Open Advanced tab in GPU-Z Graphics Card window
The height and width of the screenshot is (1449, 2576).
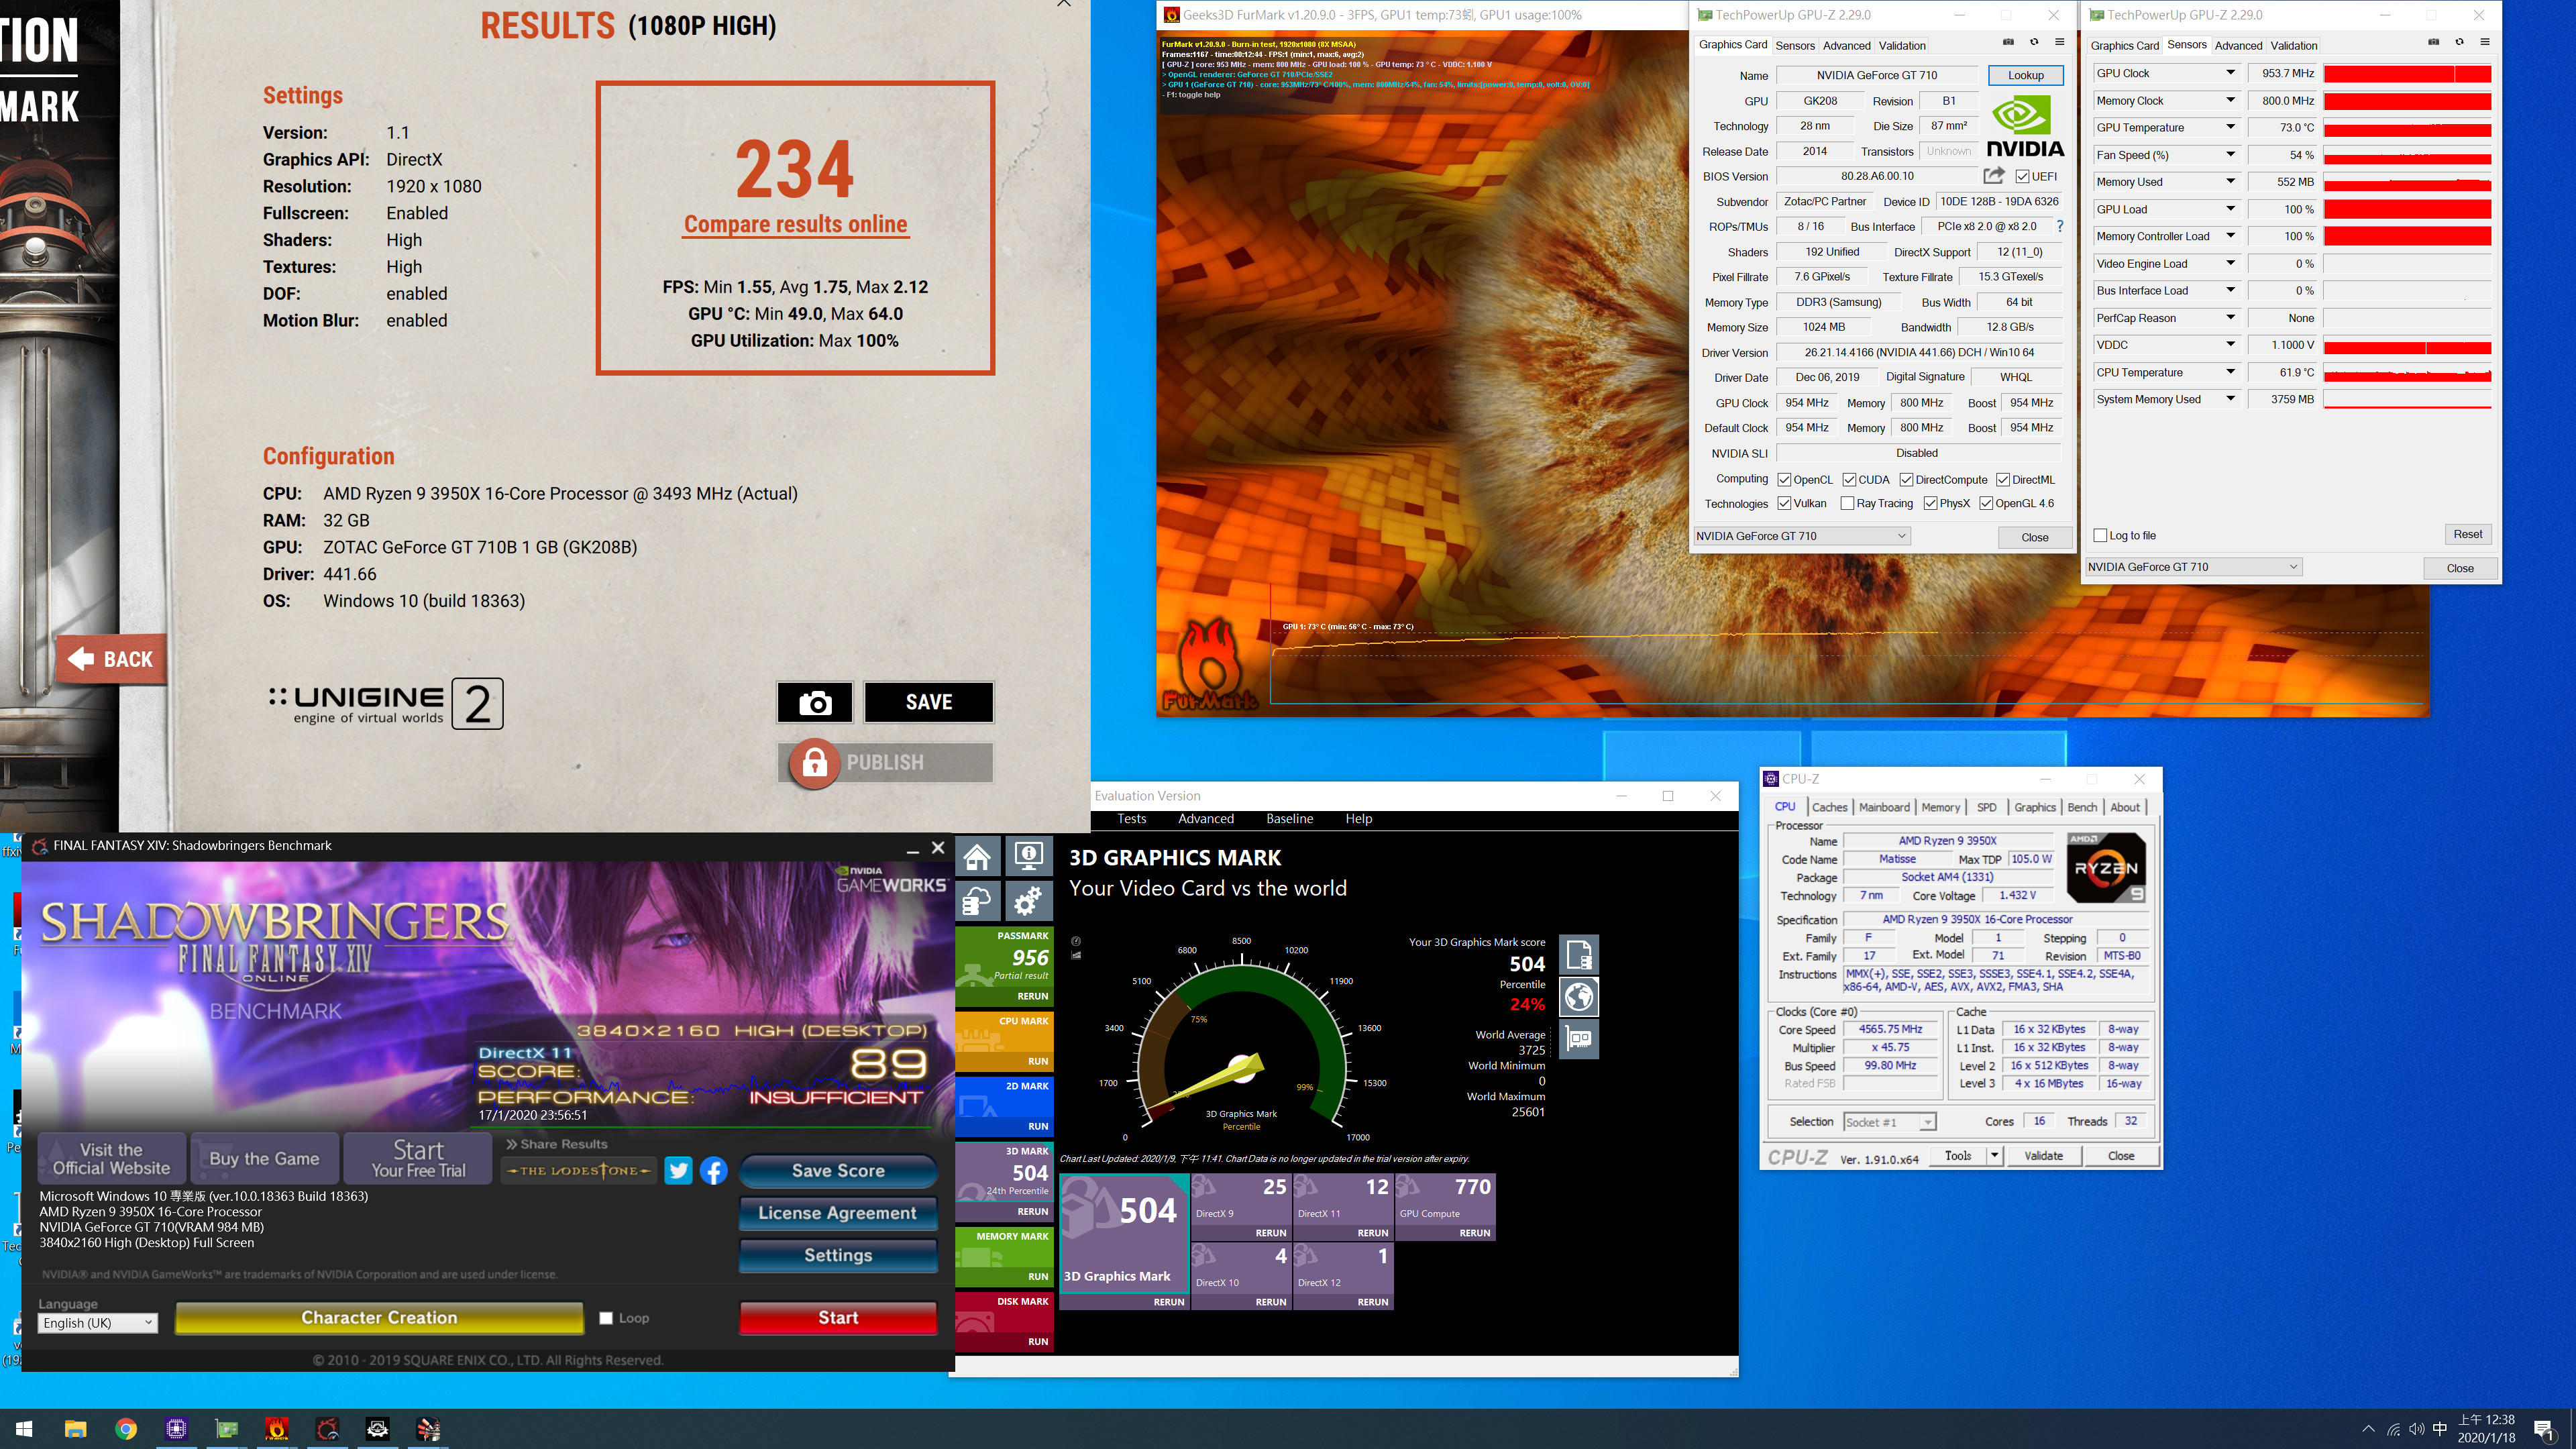(1846, 45)
